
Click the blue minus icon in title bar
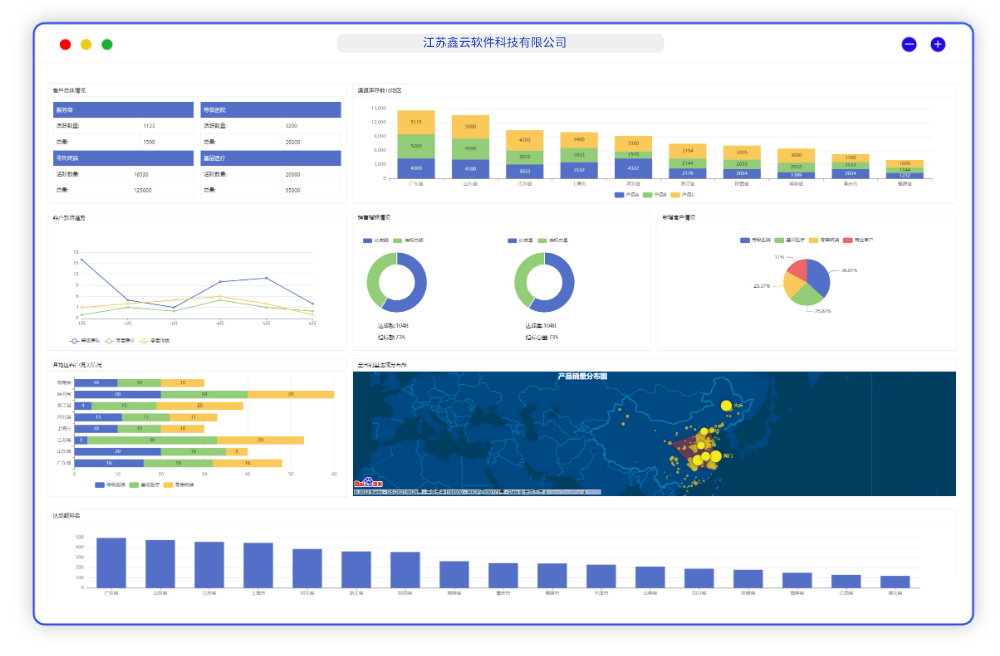coord(909,44)
